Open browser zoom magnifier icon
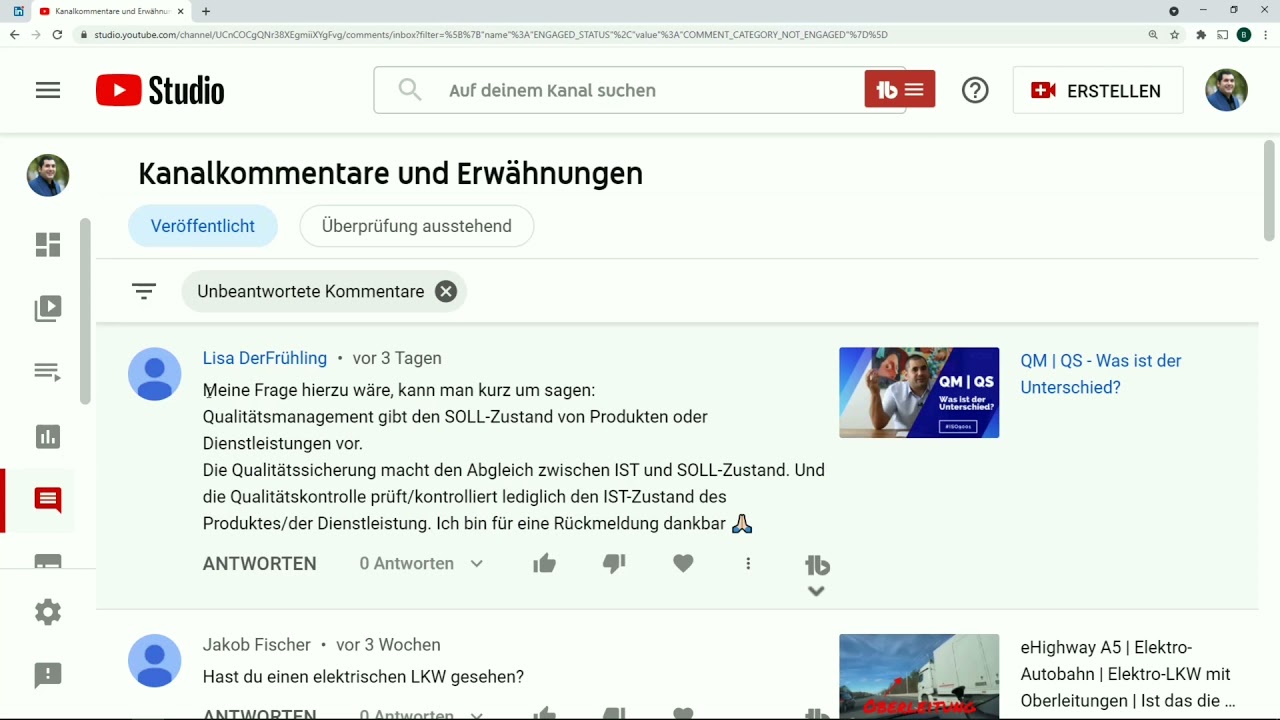This screenshot has width=1280, height=720. (x=1153, y=34)
